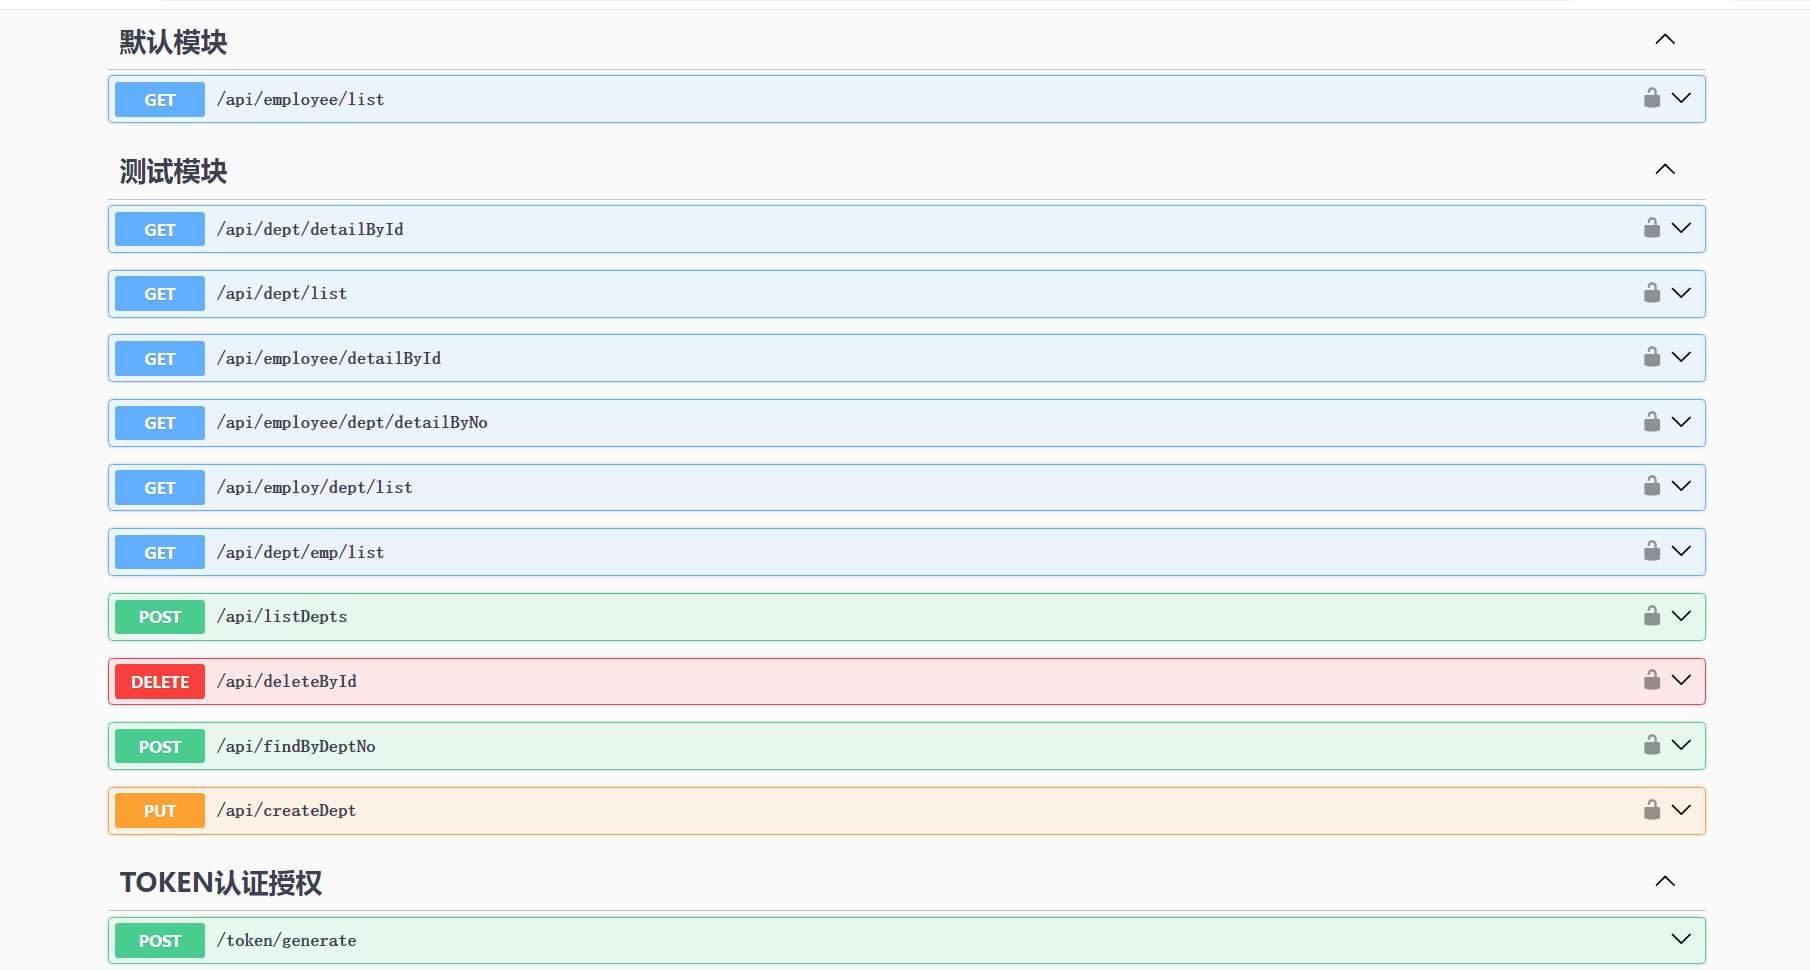Expand /api/dept/emp/list using its arrow

click(1681, 551)
